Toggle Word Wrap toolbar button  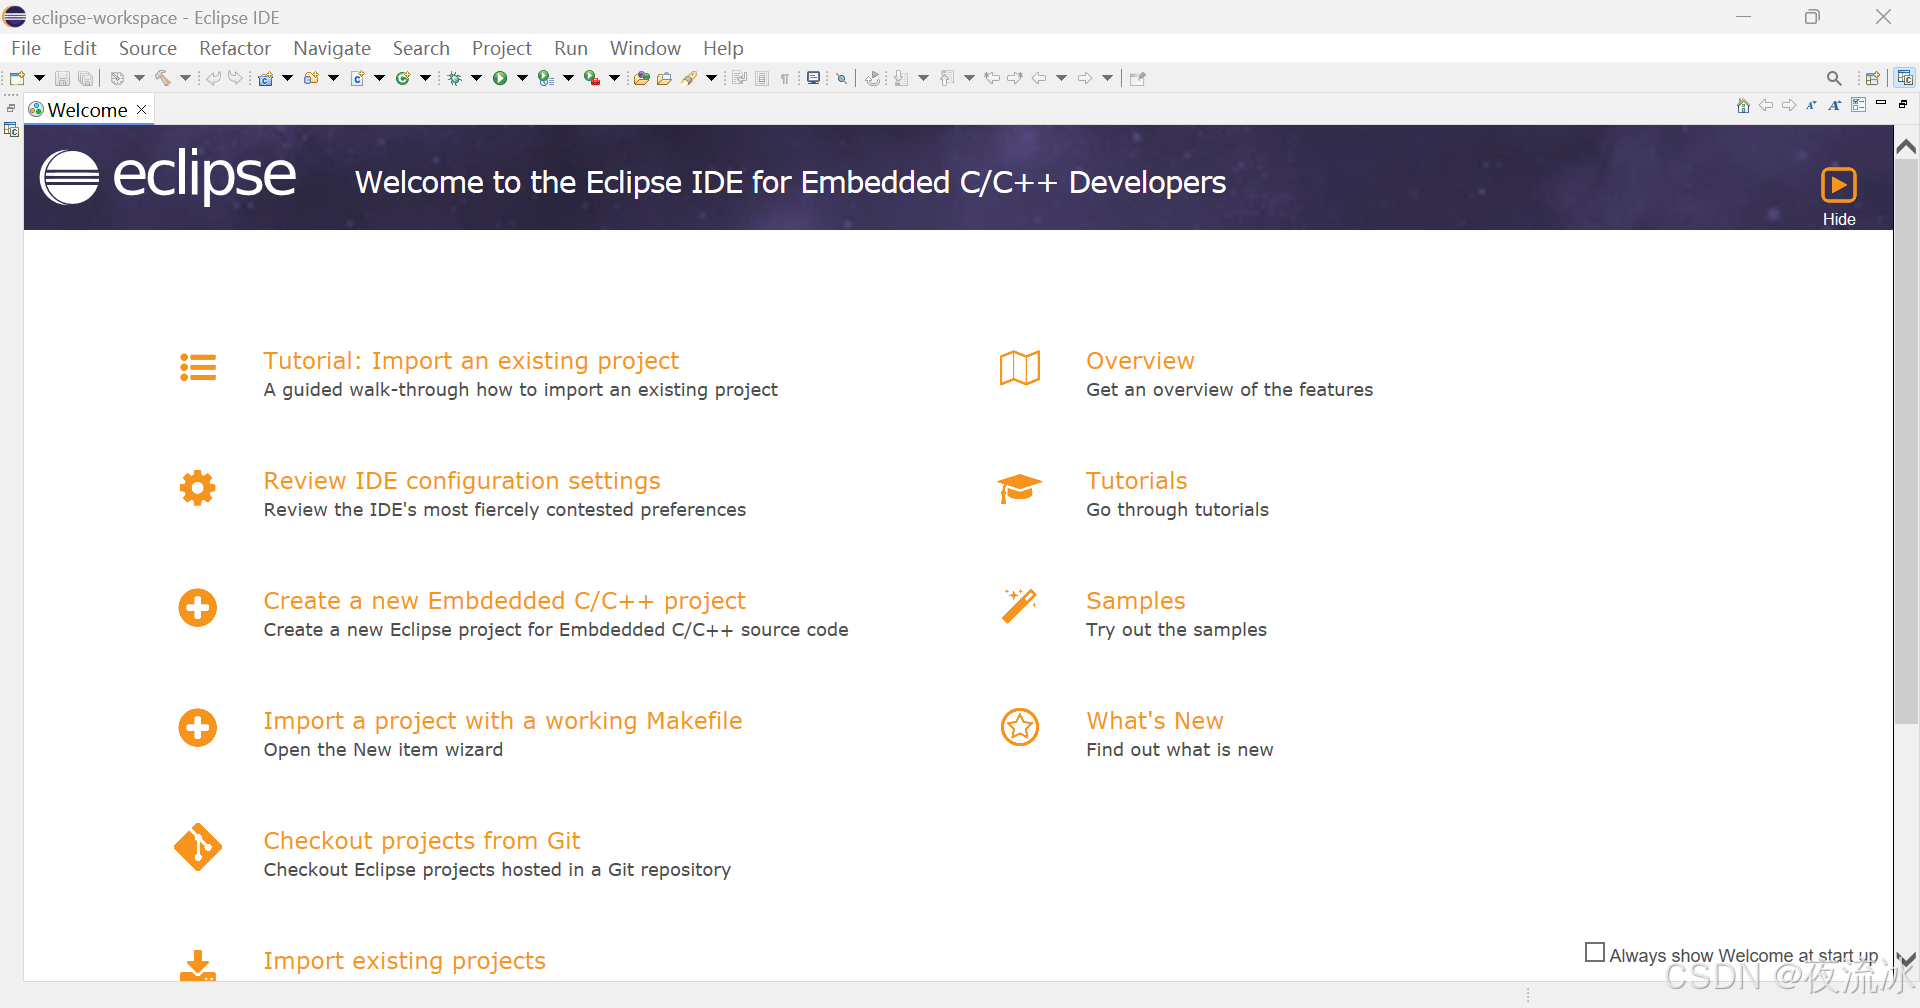739,78
